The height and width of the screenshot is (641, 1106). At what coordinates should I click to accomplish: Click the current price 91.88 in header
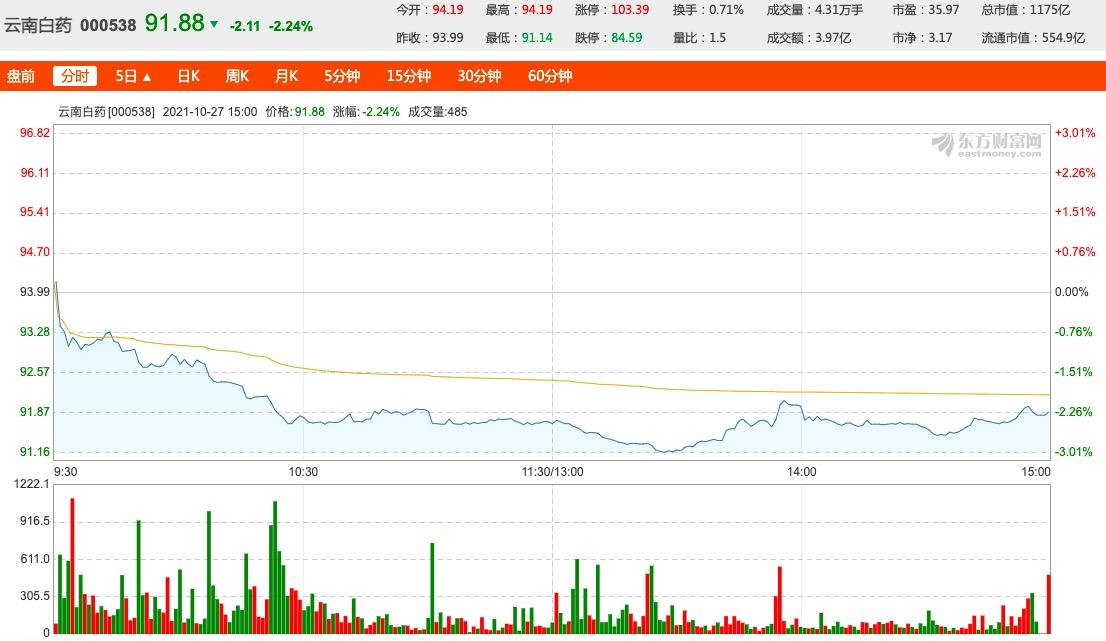click(174, 23)
